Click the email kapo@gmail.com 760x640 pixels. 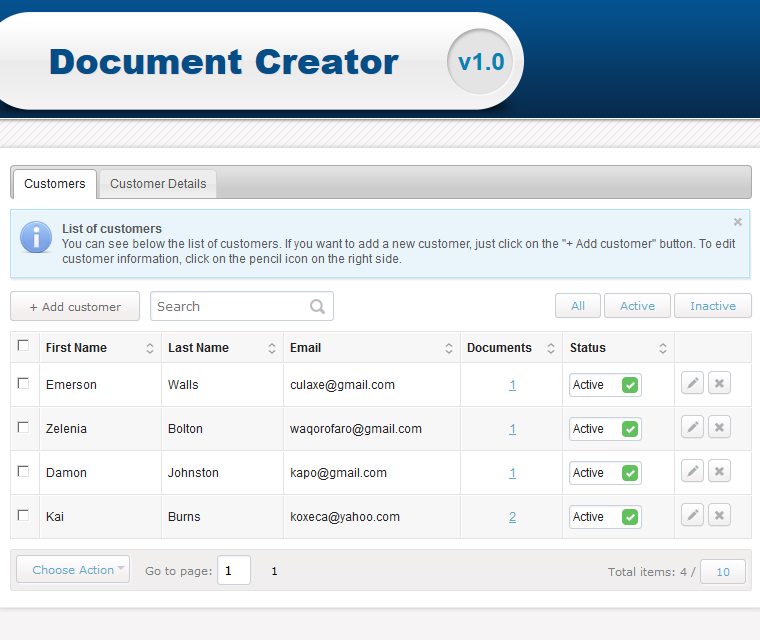(338, 473)
